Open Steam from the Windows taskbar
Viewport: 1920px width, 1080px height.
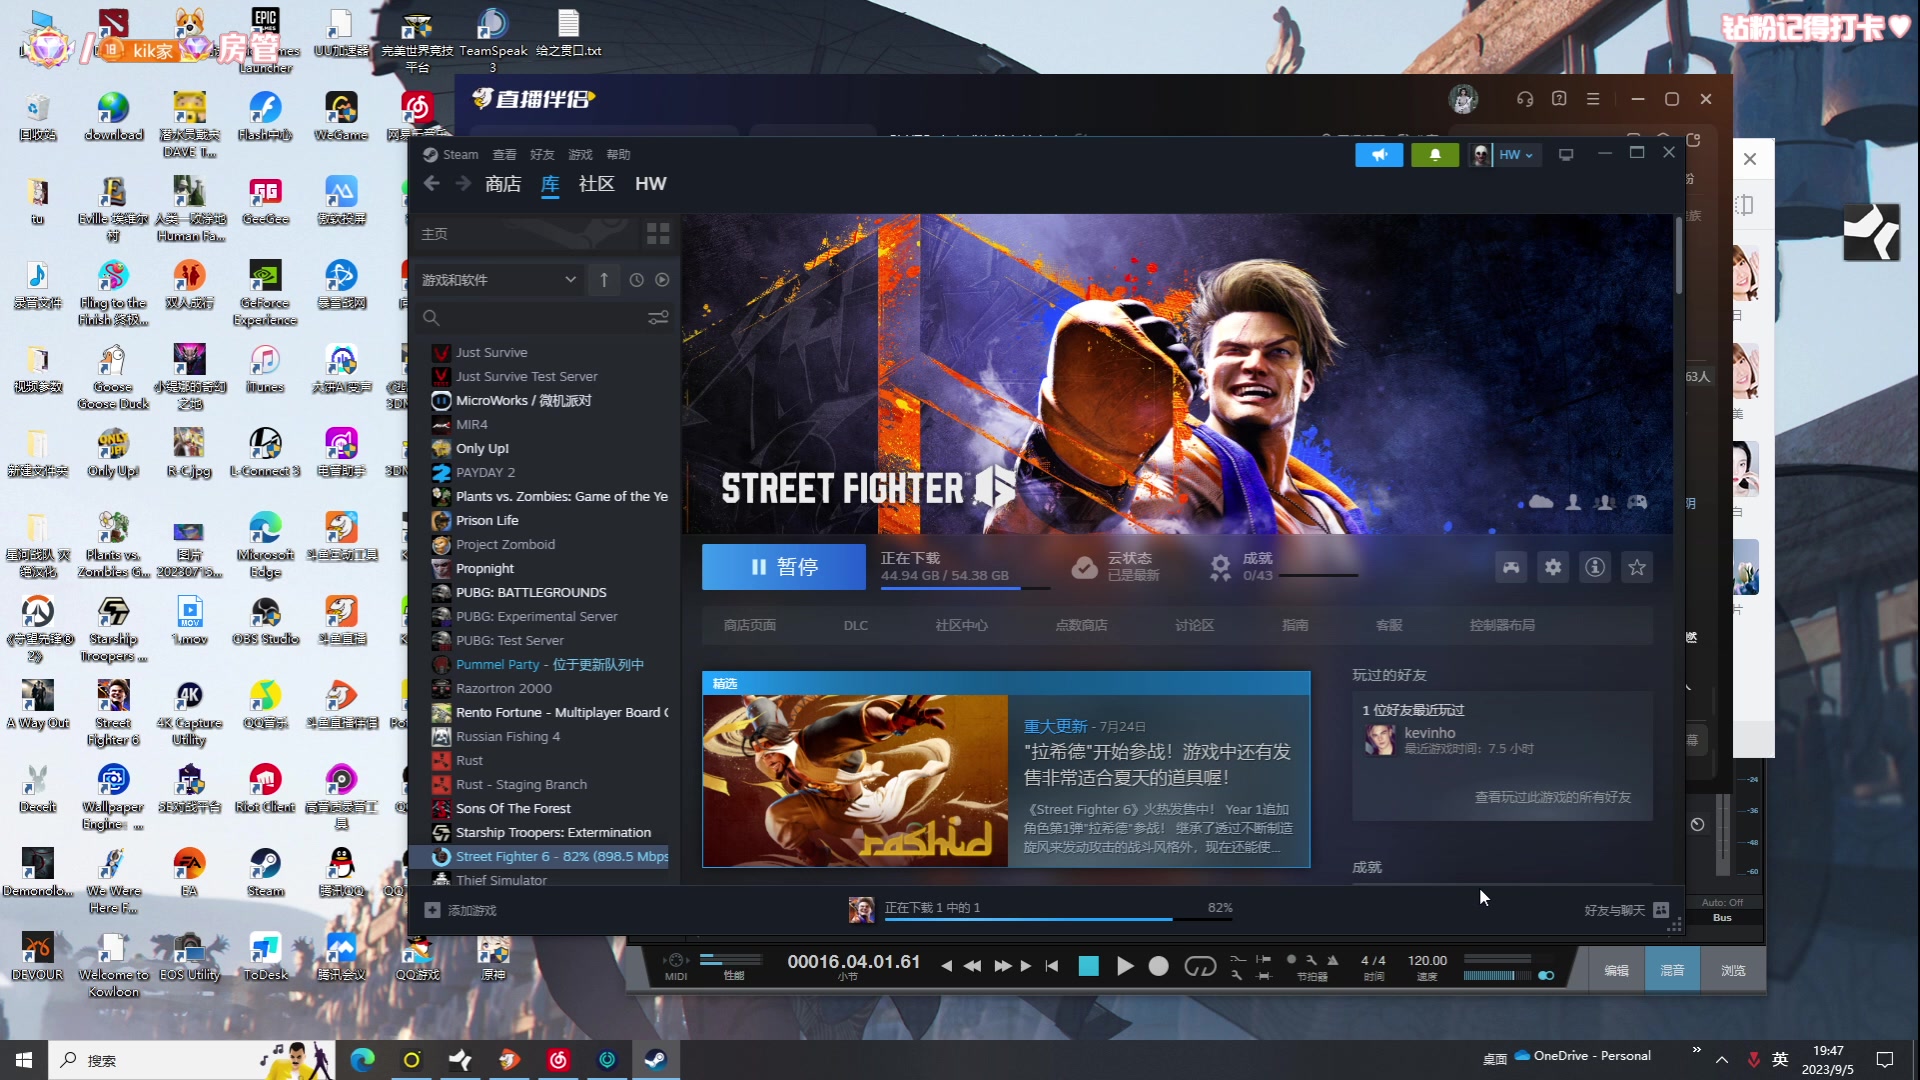[x=656, y=1060]
